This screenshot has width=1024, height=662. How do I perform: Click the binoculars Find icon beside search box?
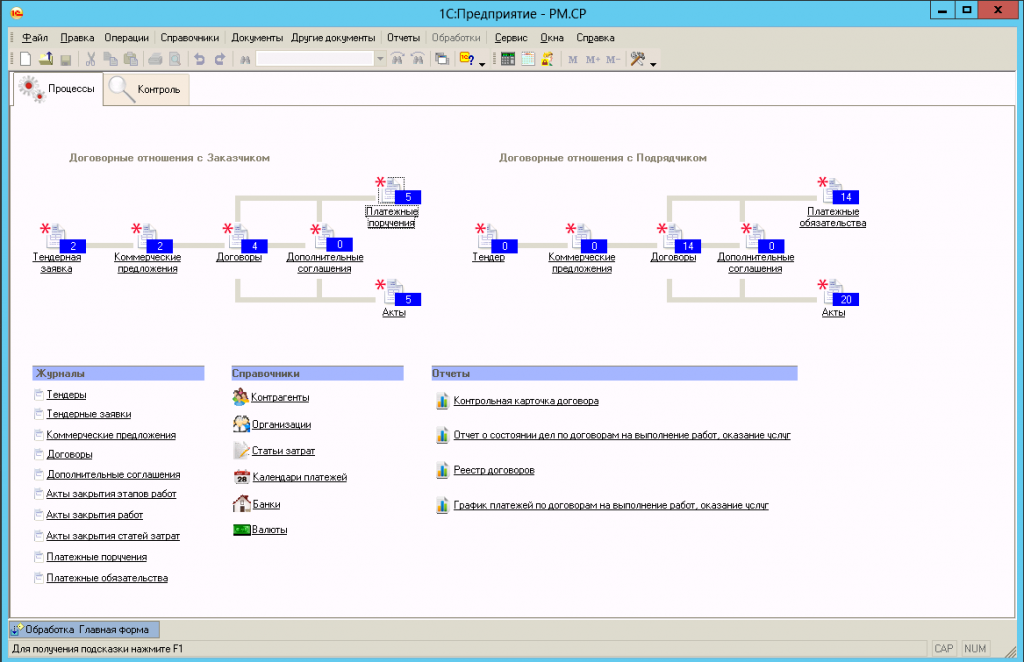click(x=245, y=59)
